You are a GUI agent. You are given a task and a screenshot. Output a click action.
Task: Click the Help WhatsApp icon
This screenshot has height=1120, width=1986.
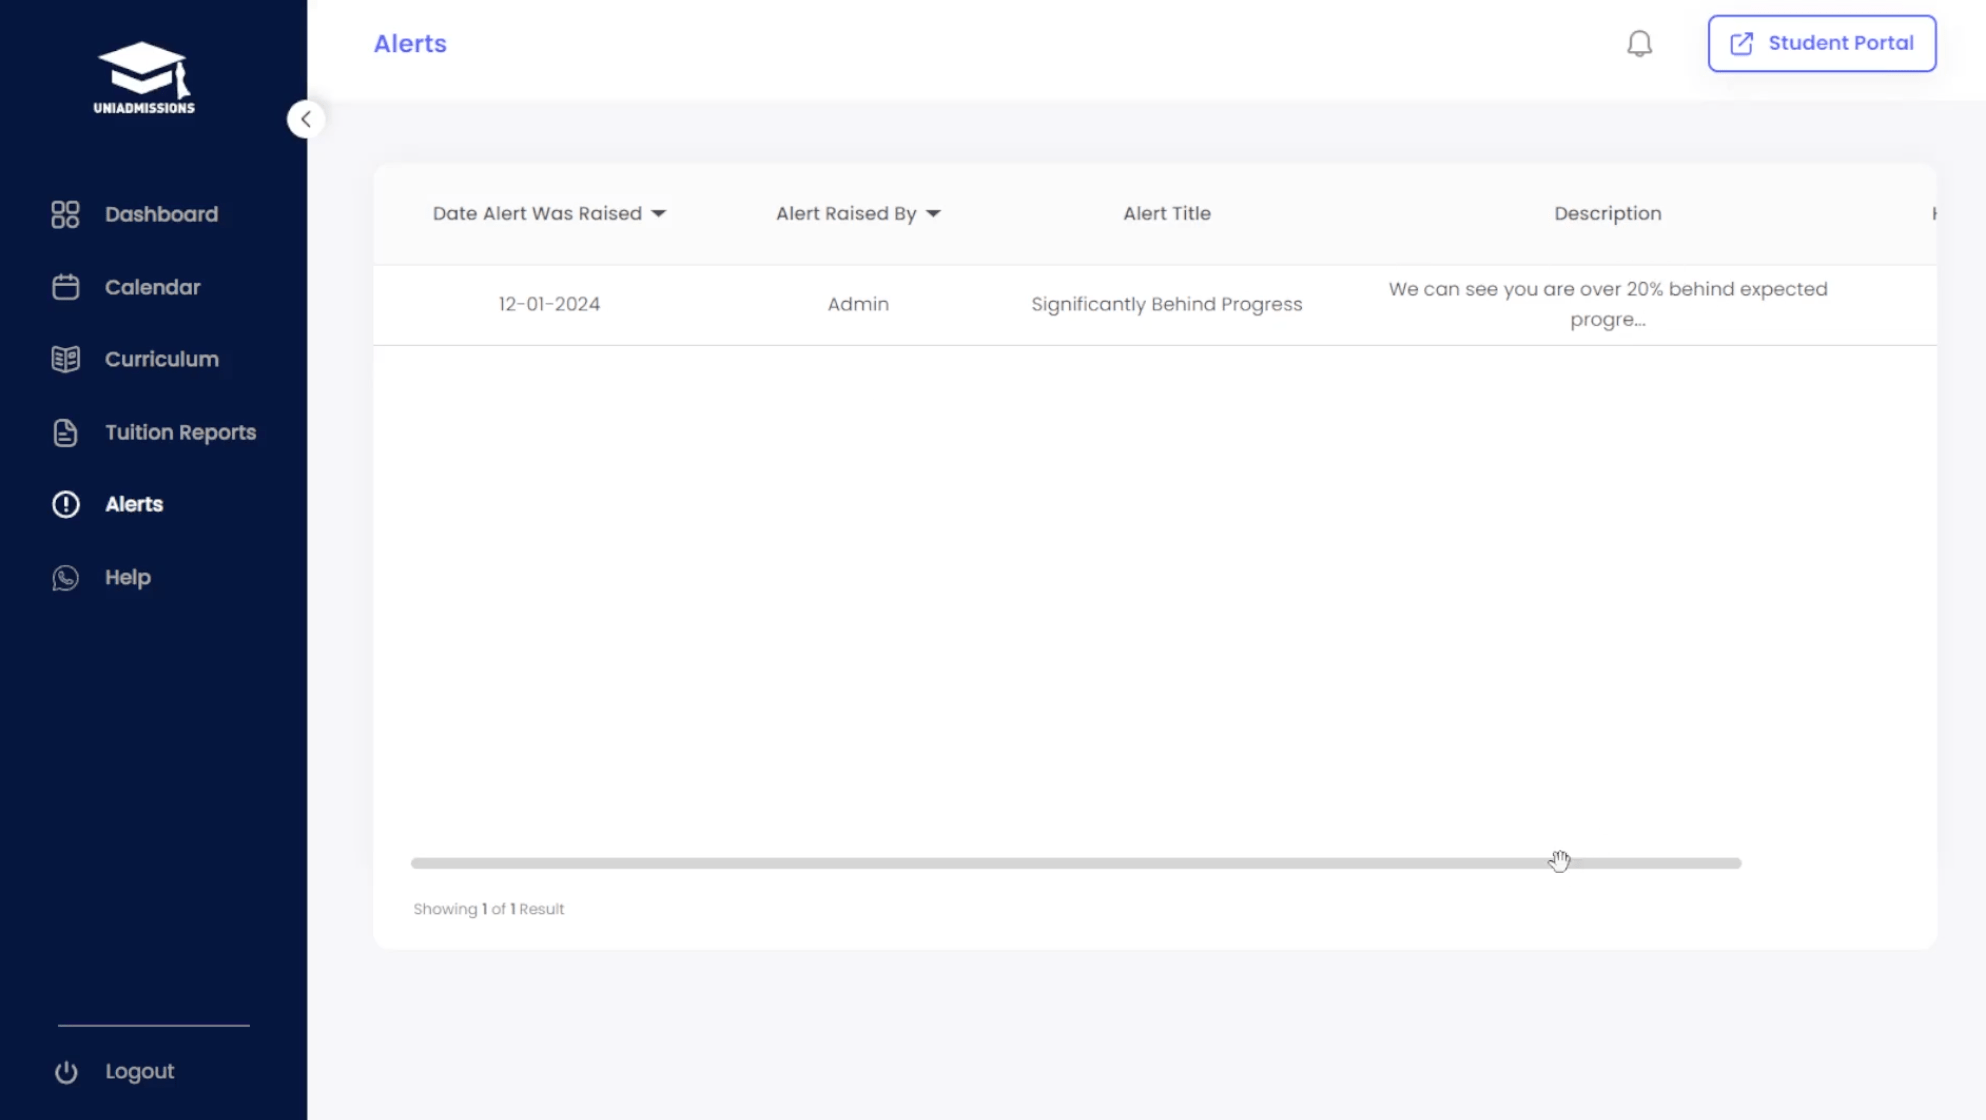(65, 577)
